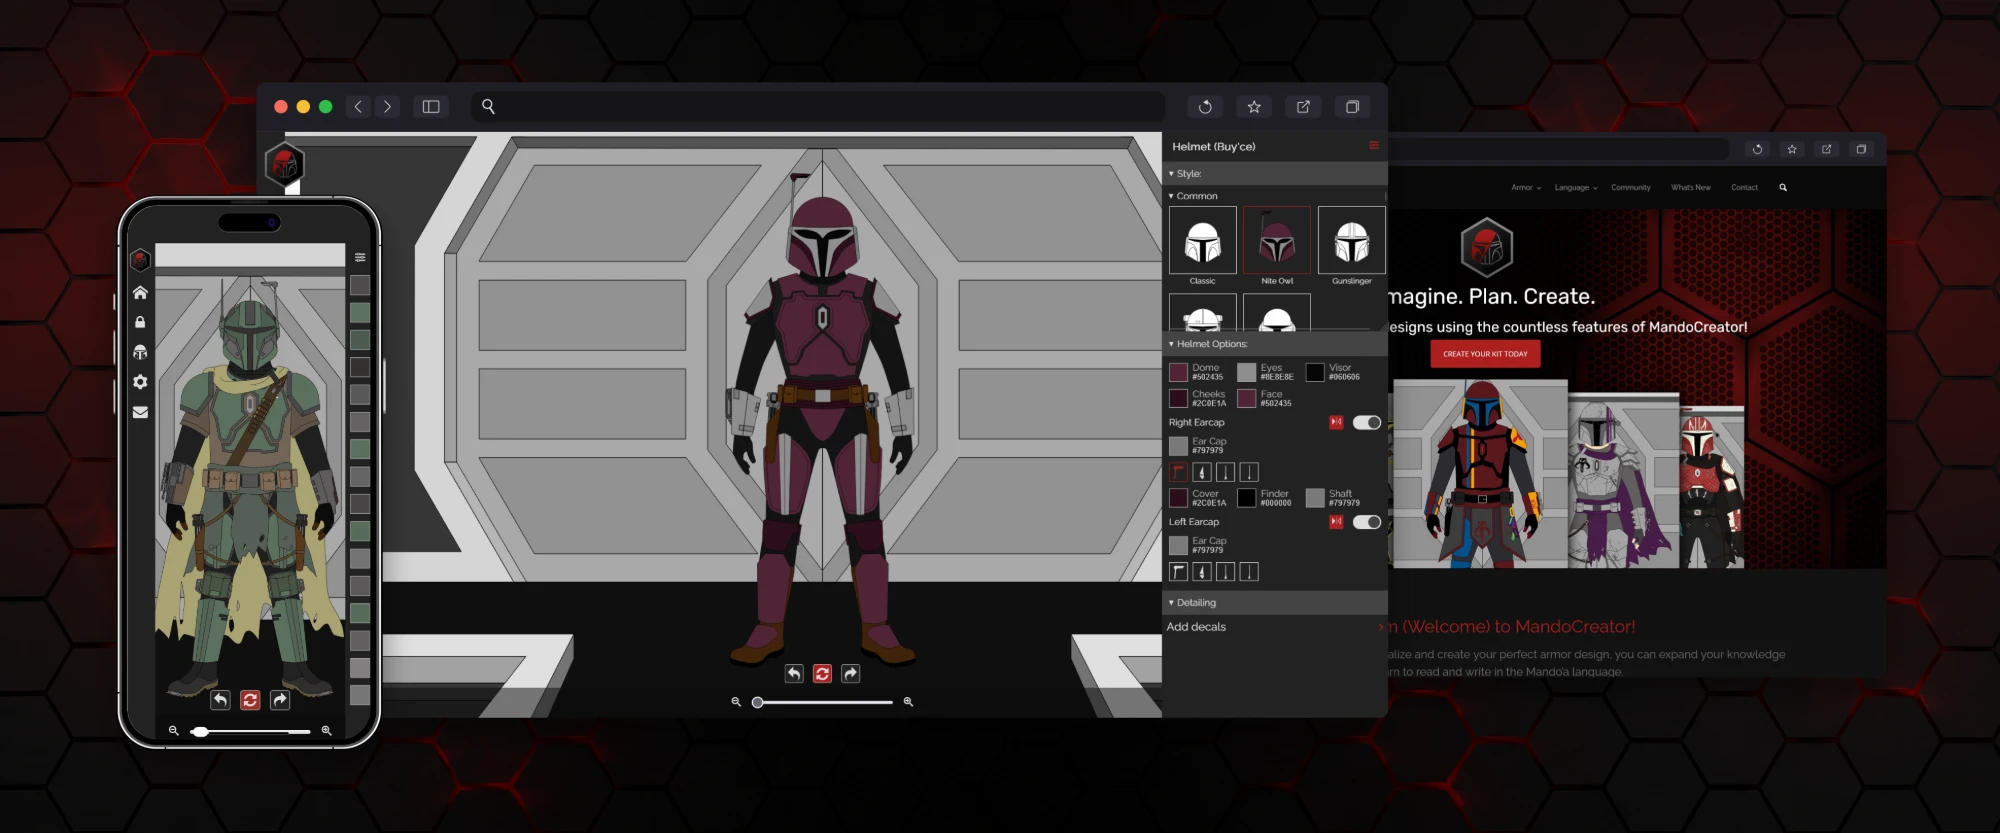Expand the Add decals row
Image resolution: width=2000 pixels, height=833 pixels.
[x=1275, y=627]
